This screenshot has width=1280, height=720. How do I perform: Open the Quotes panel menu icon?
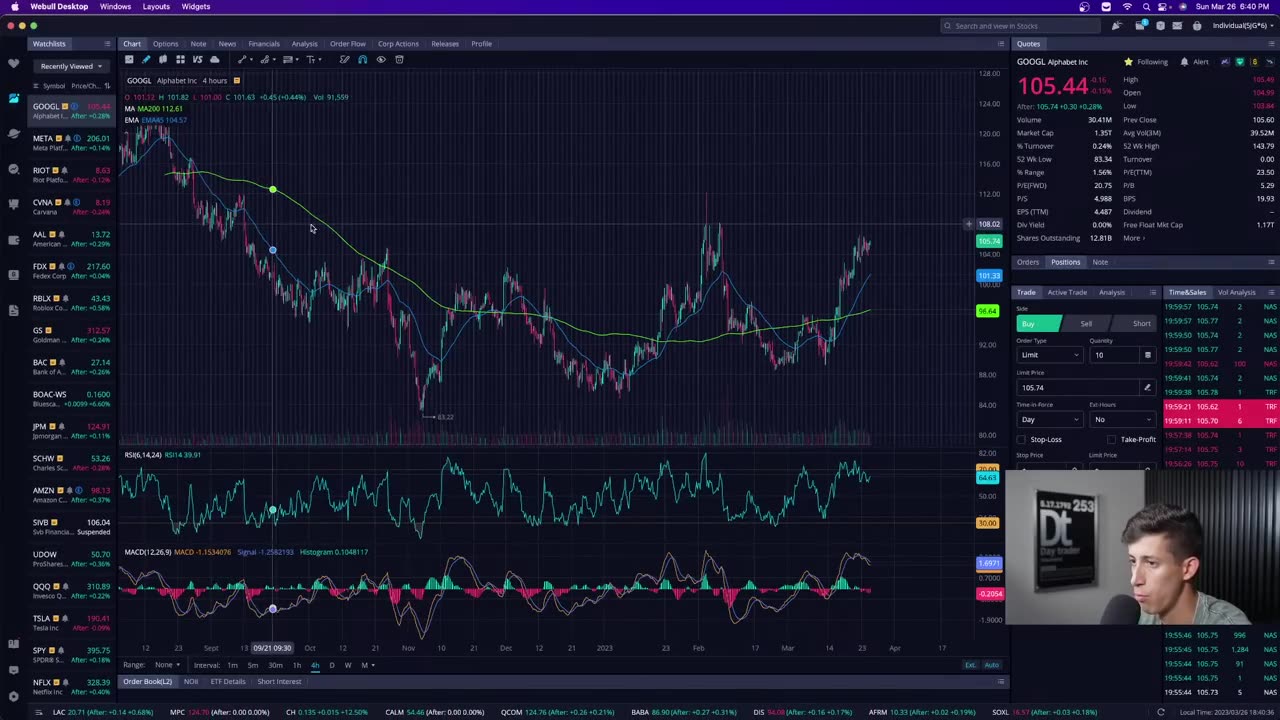coord(1269,44)
